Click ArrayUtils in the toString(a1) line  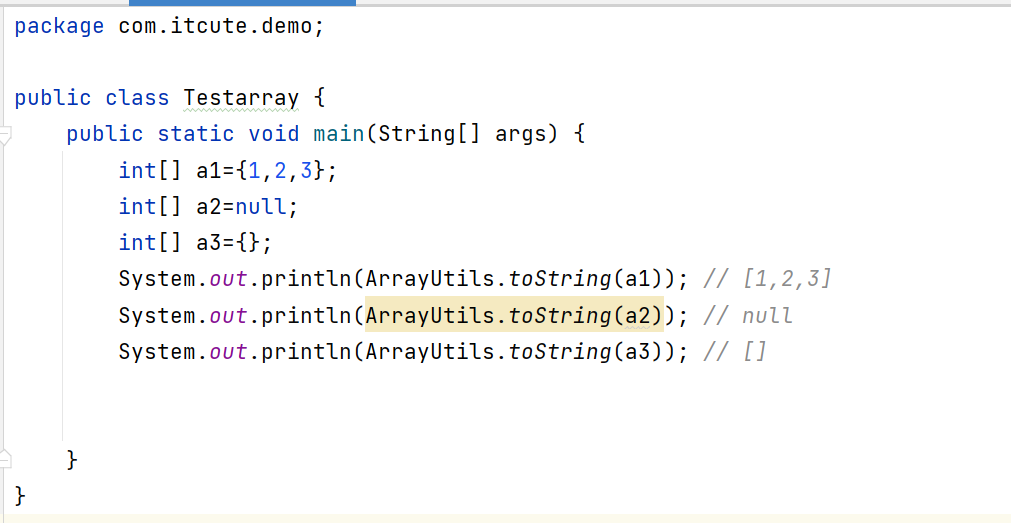coord(429,279)
